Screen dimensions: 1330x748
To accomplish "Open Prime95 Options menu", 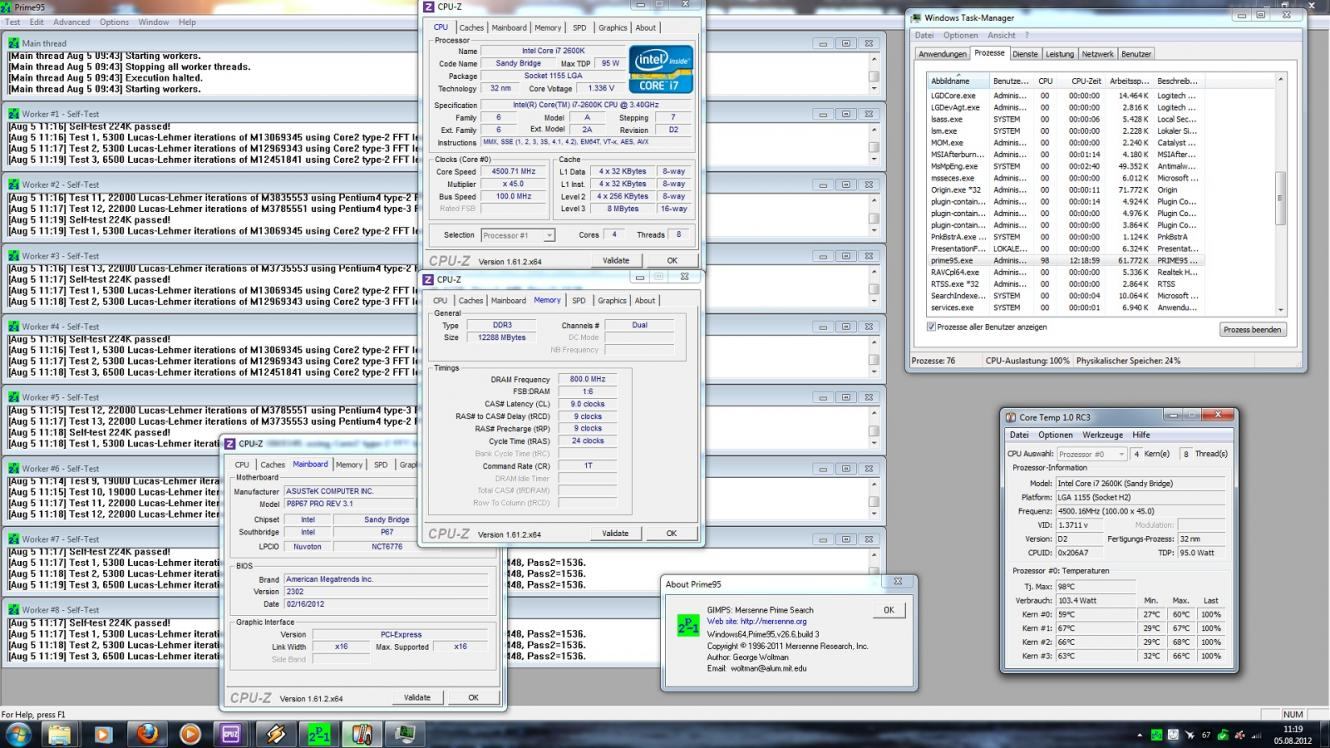I will [114, 22].
